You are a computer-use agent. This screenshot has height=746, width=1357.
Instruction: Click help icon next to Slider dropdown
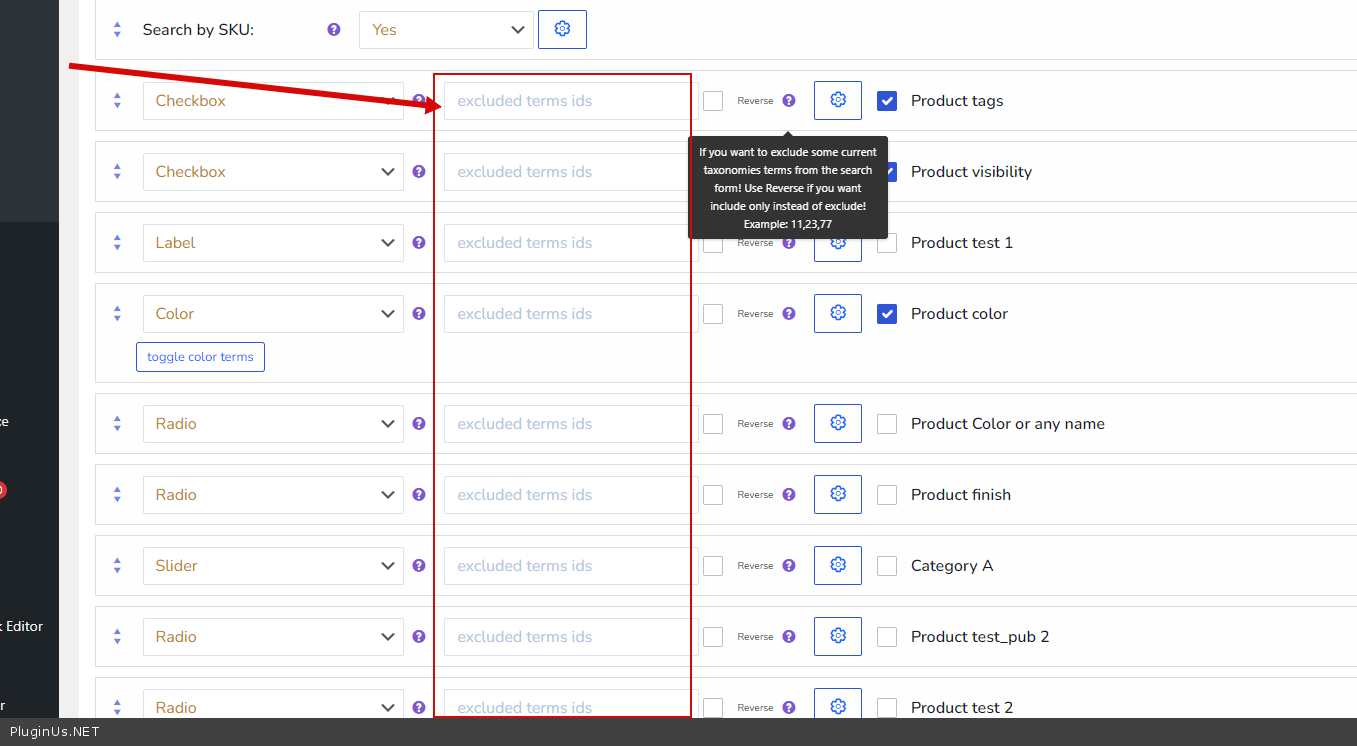tap(419, 566)
